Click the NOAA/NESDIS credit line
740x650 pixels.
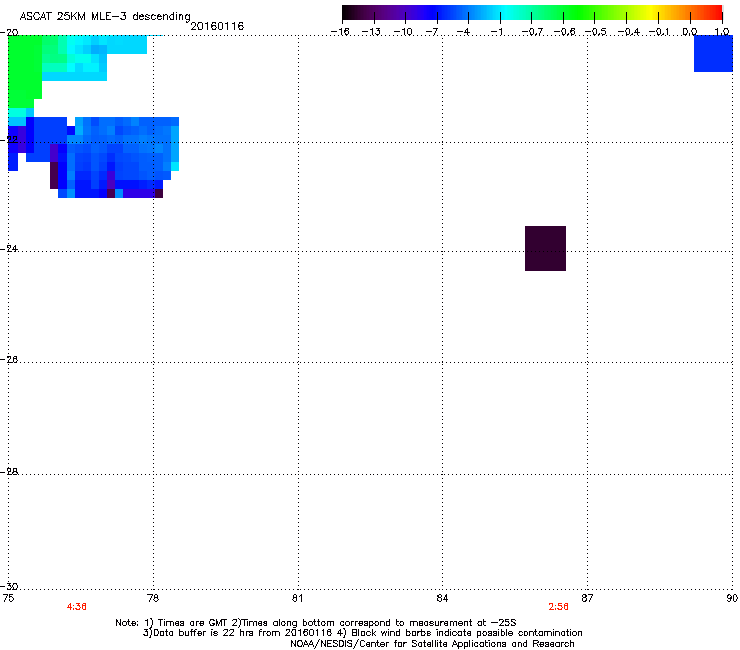(432, 644)
